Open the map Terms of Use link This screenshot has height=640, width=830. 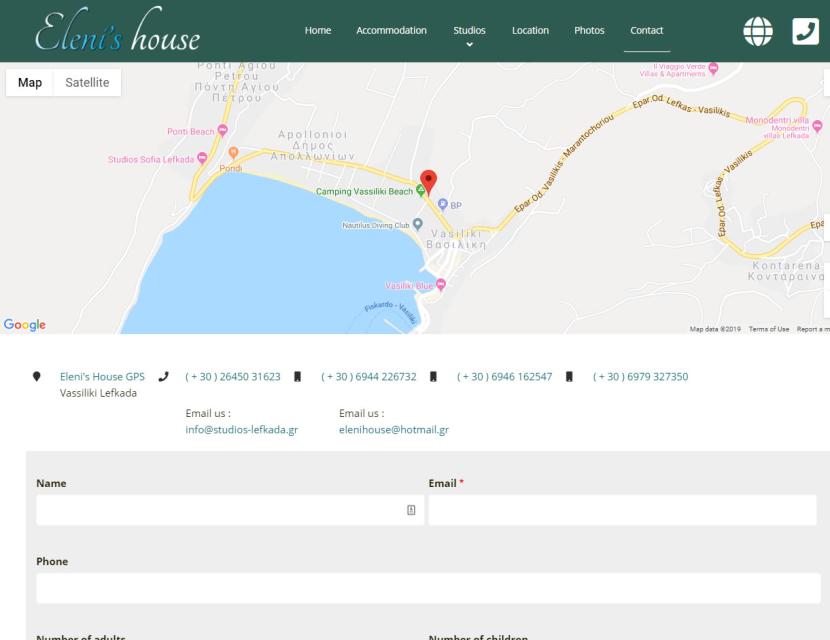point(769,329)
